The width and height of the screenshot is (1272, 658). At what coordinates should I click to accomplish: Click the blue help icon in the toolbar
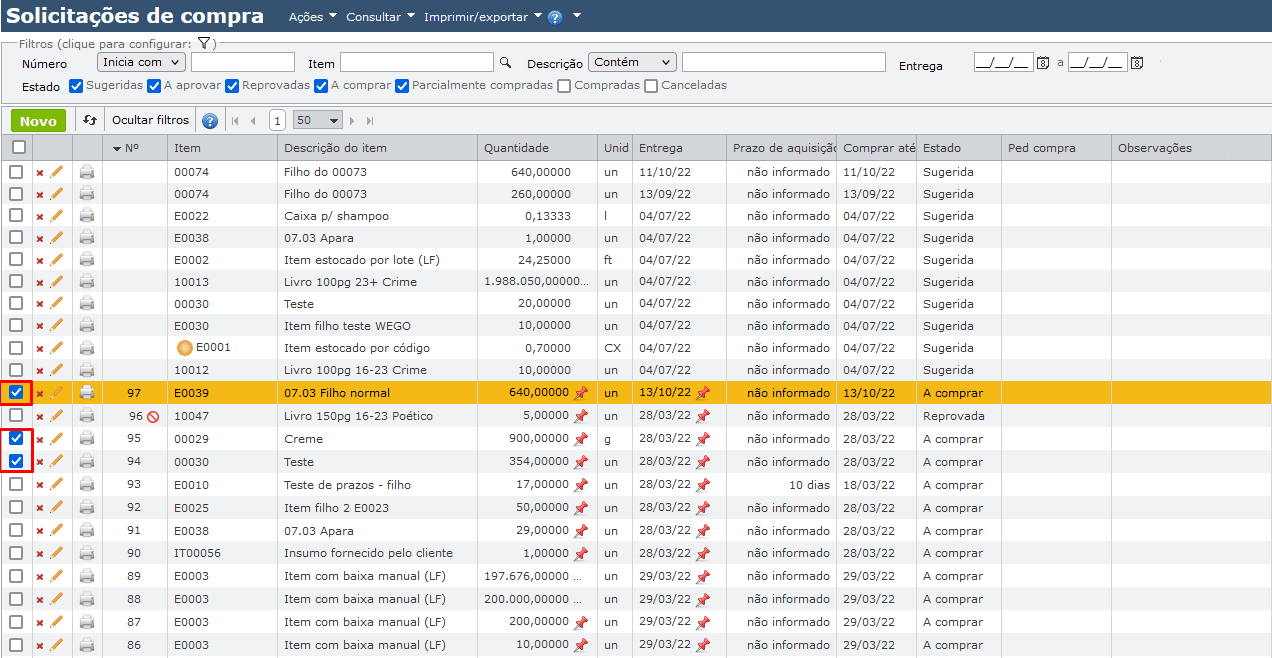pyautogui.click(x=210, y=121)
